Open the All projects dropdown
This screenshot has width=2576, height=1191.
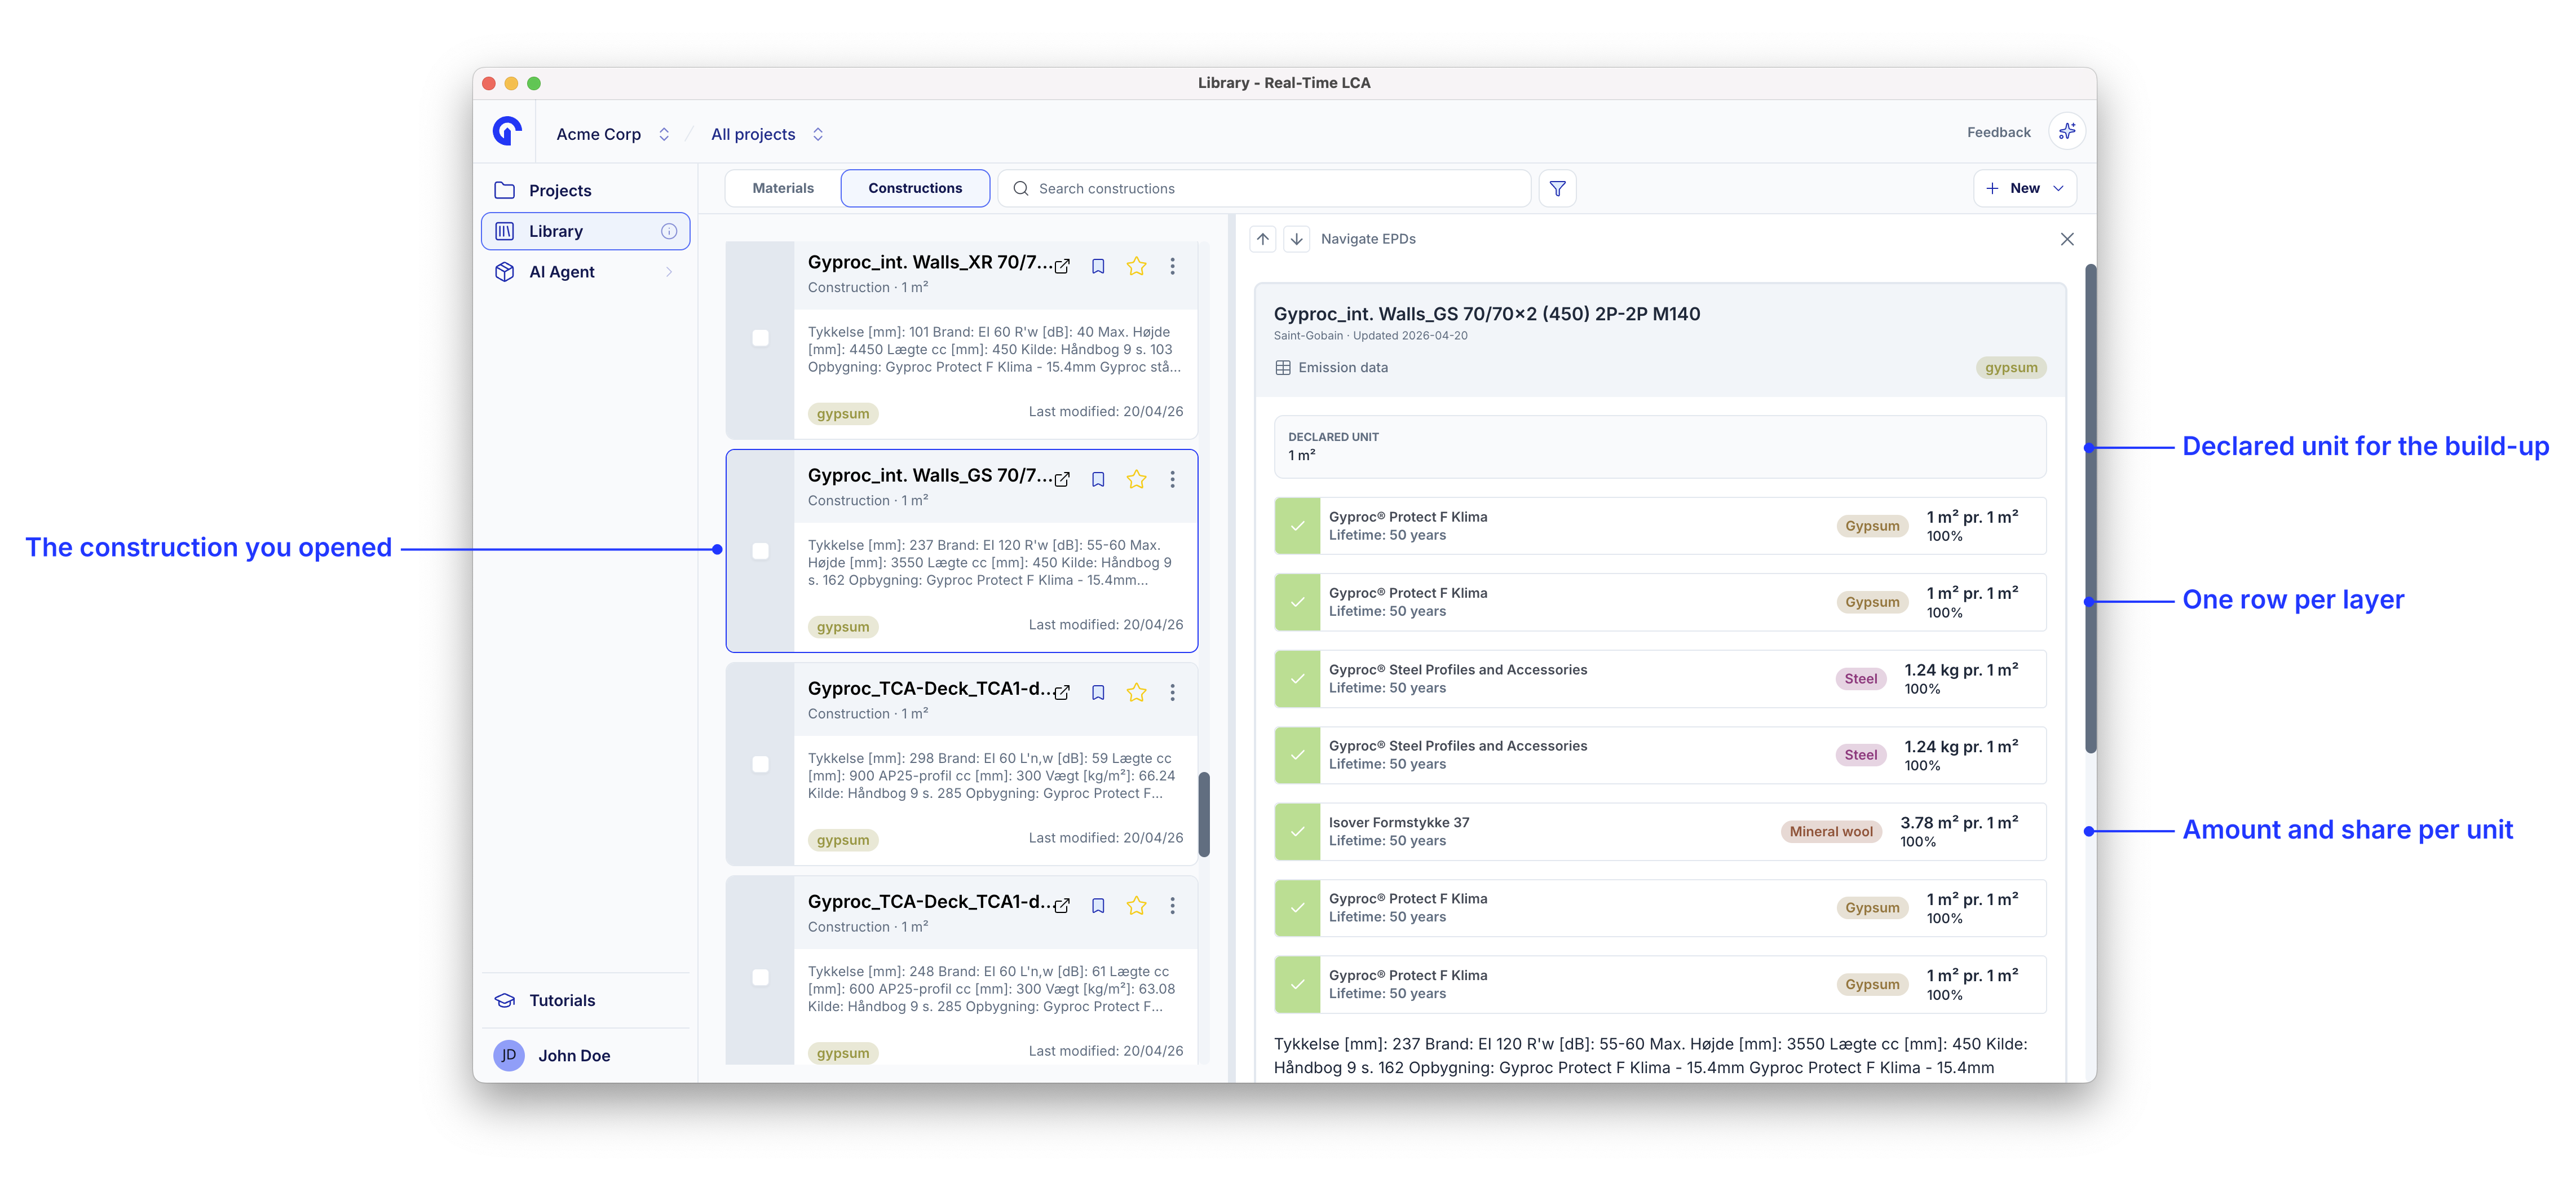click(x=767, y=134)
